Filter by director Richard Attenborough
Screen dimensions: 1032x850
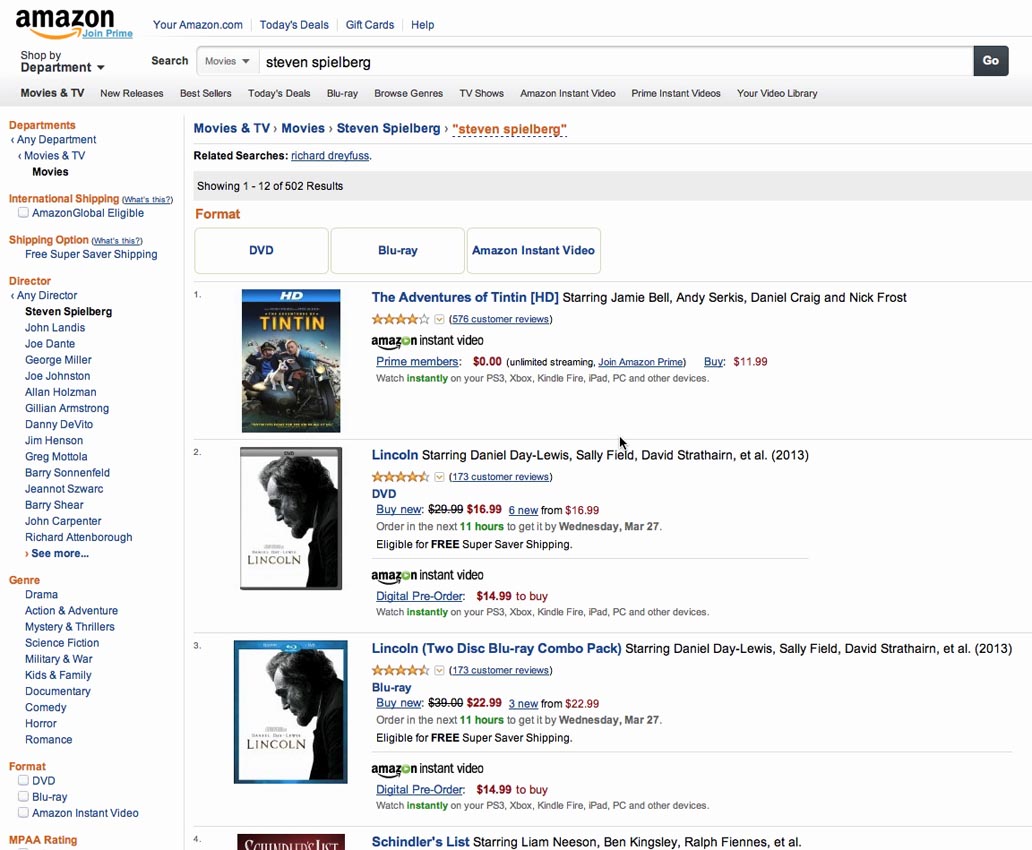tap(78, 537)
